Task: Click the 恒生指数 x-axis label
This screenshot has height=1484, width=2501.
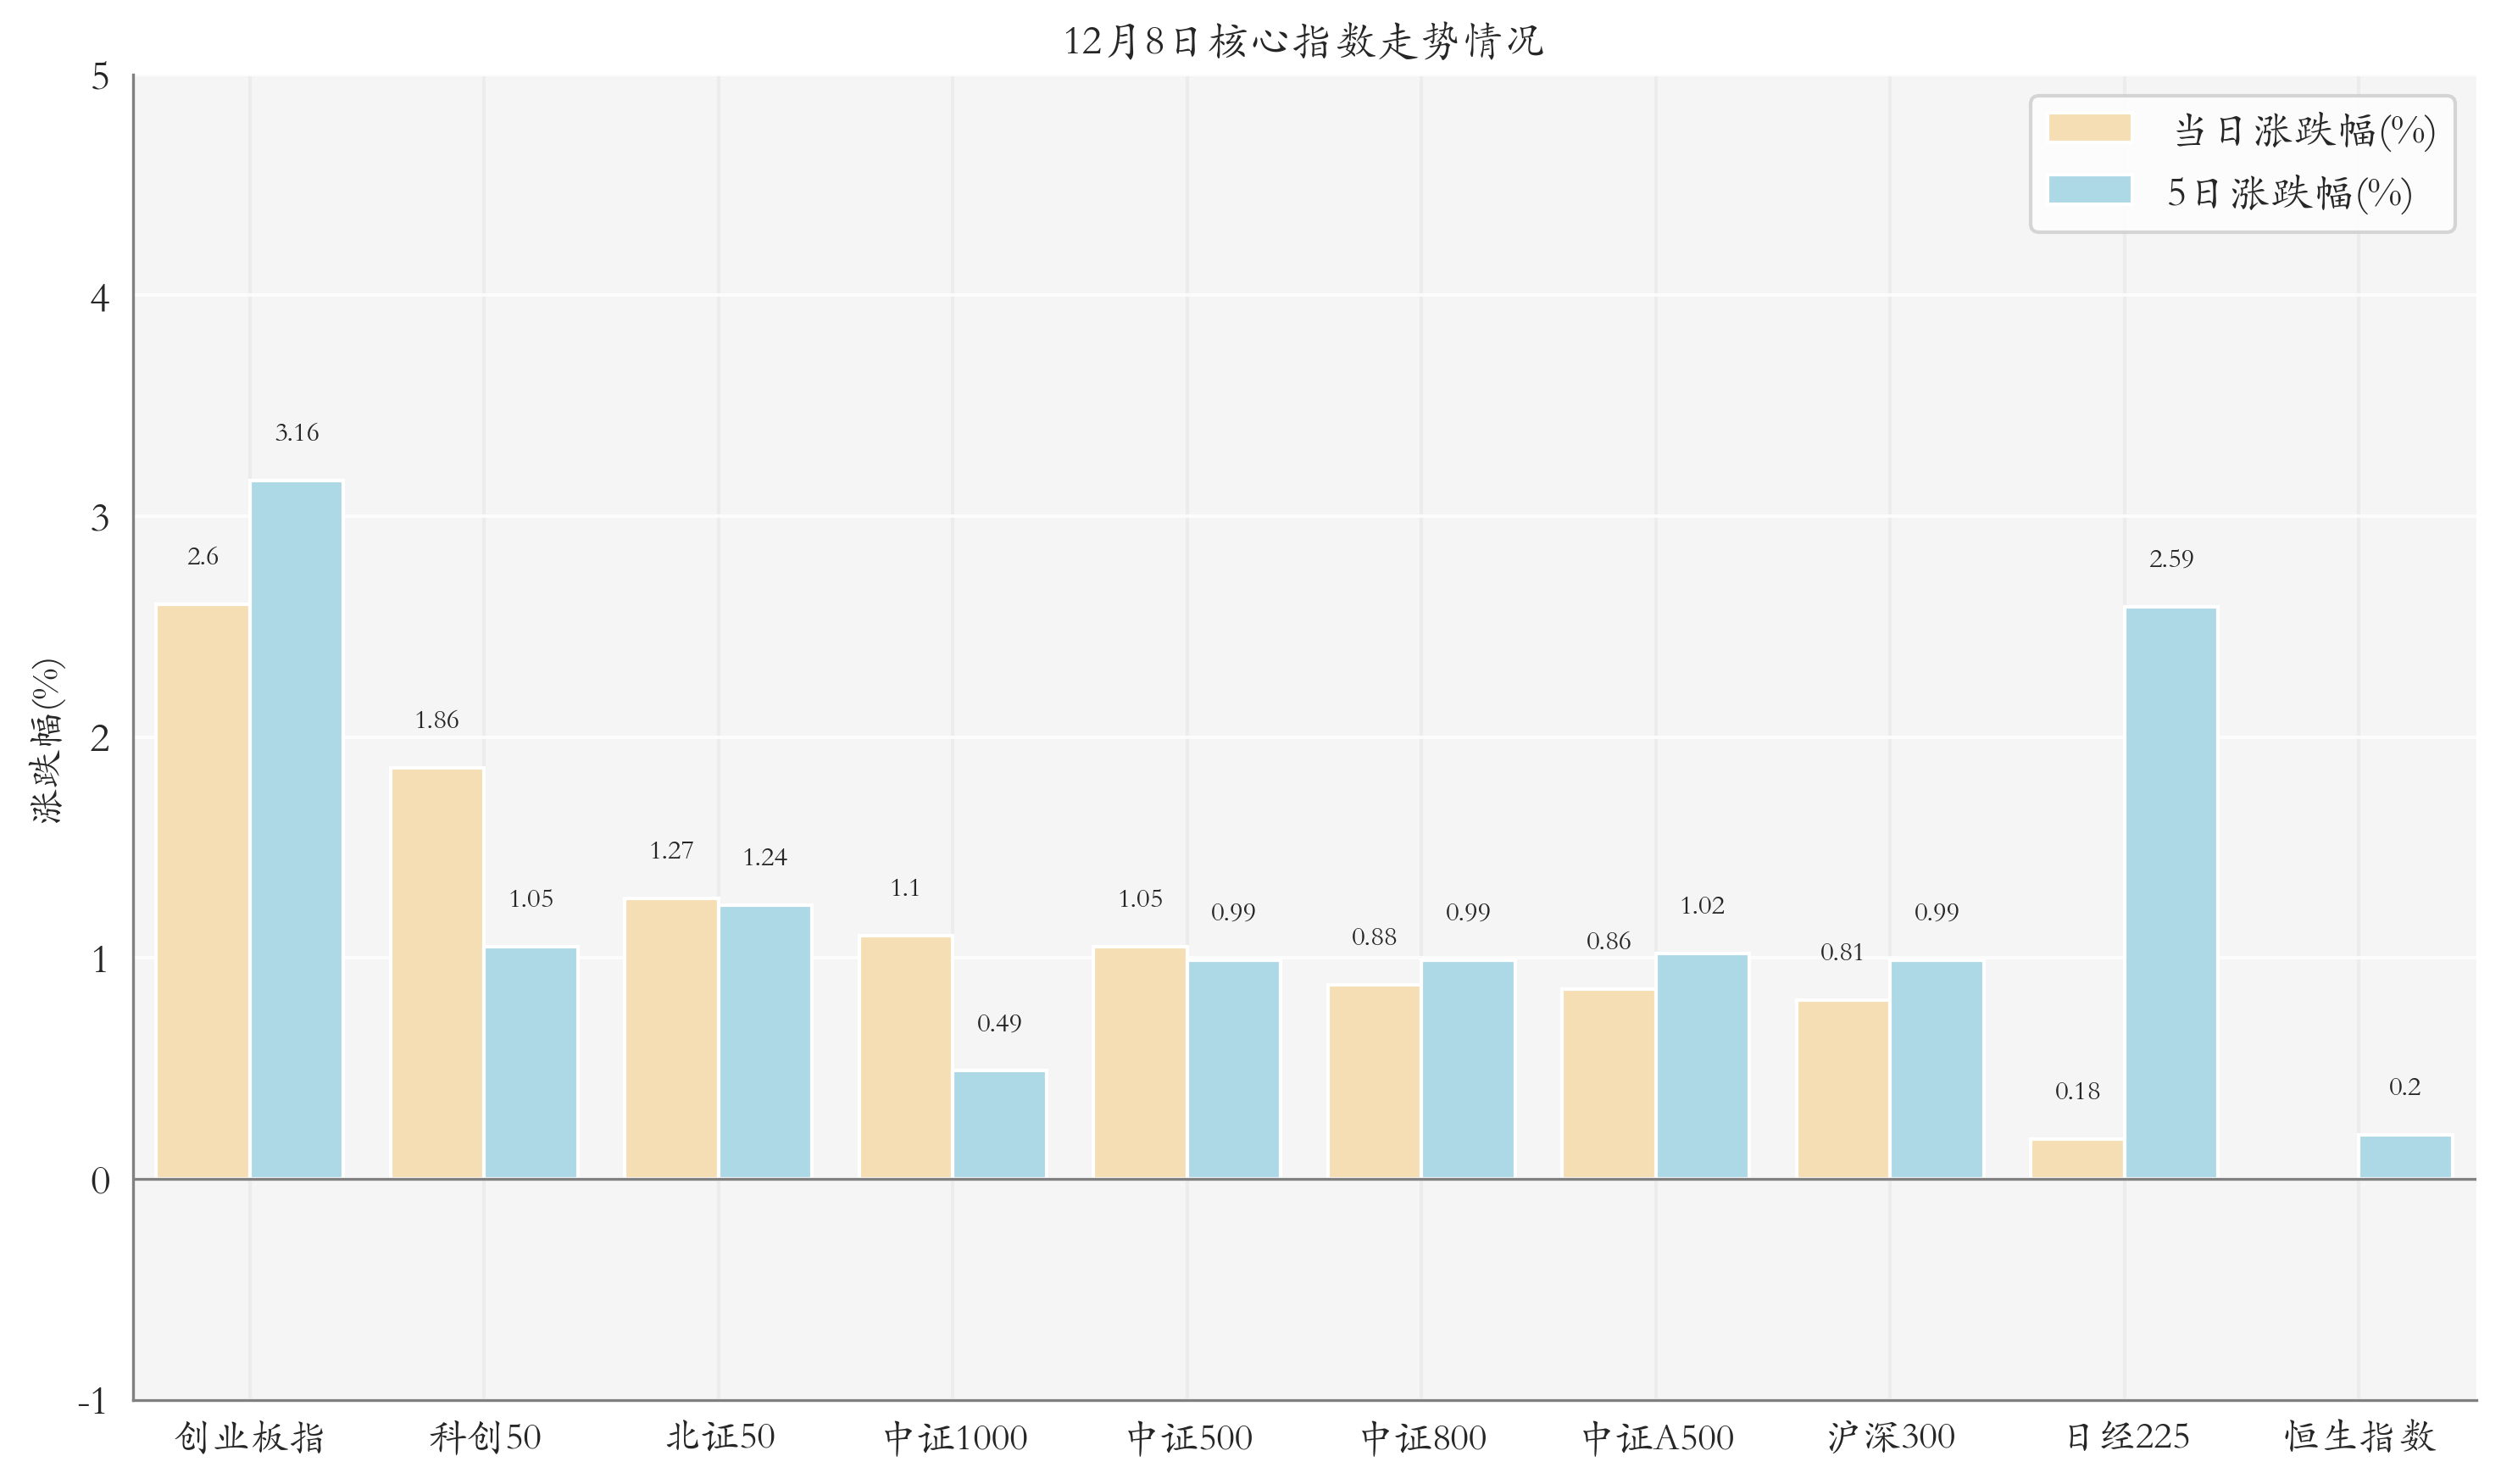Action: 2359,1437
